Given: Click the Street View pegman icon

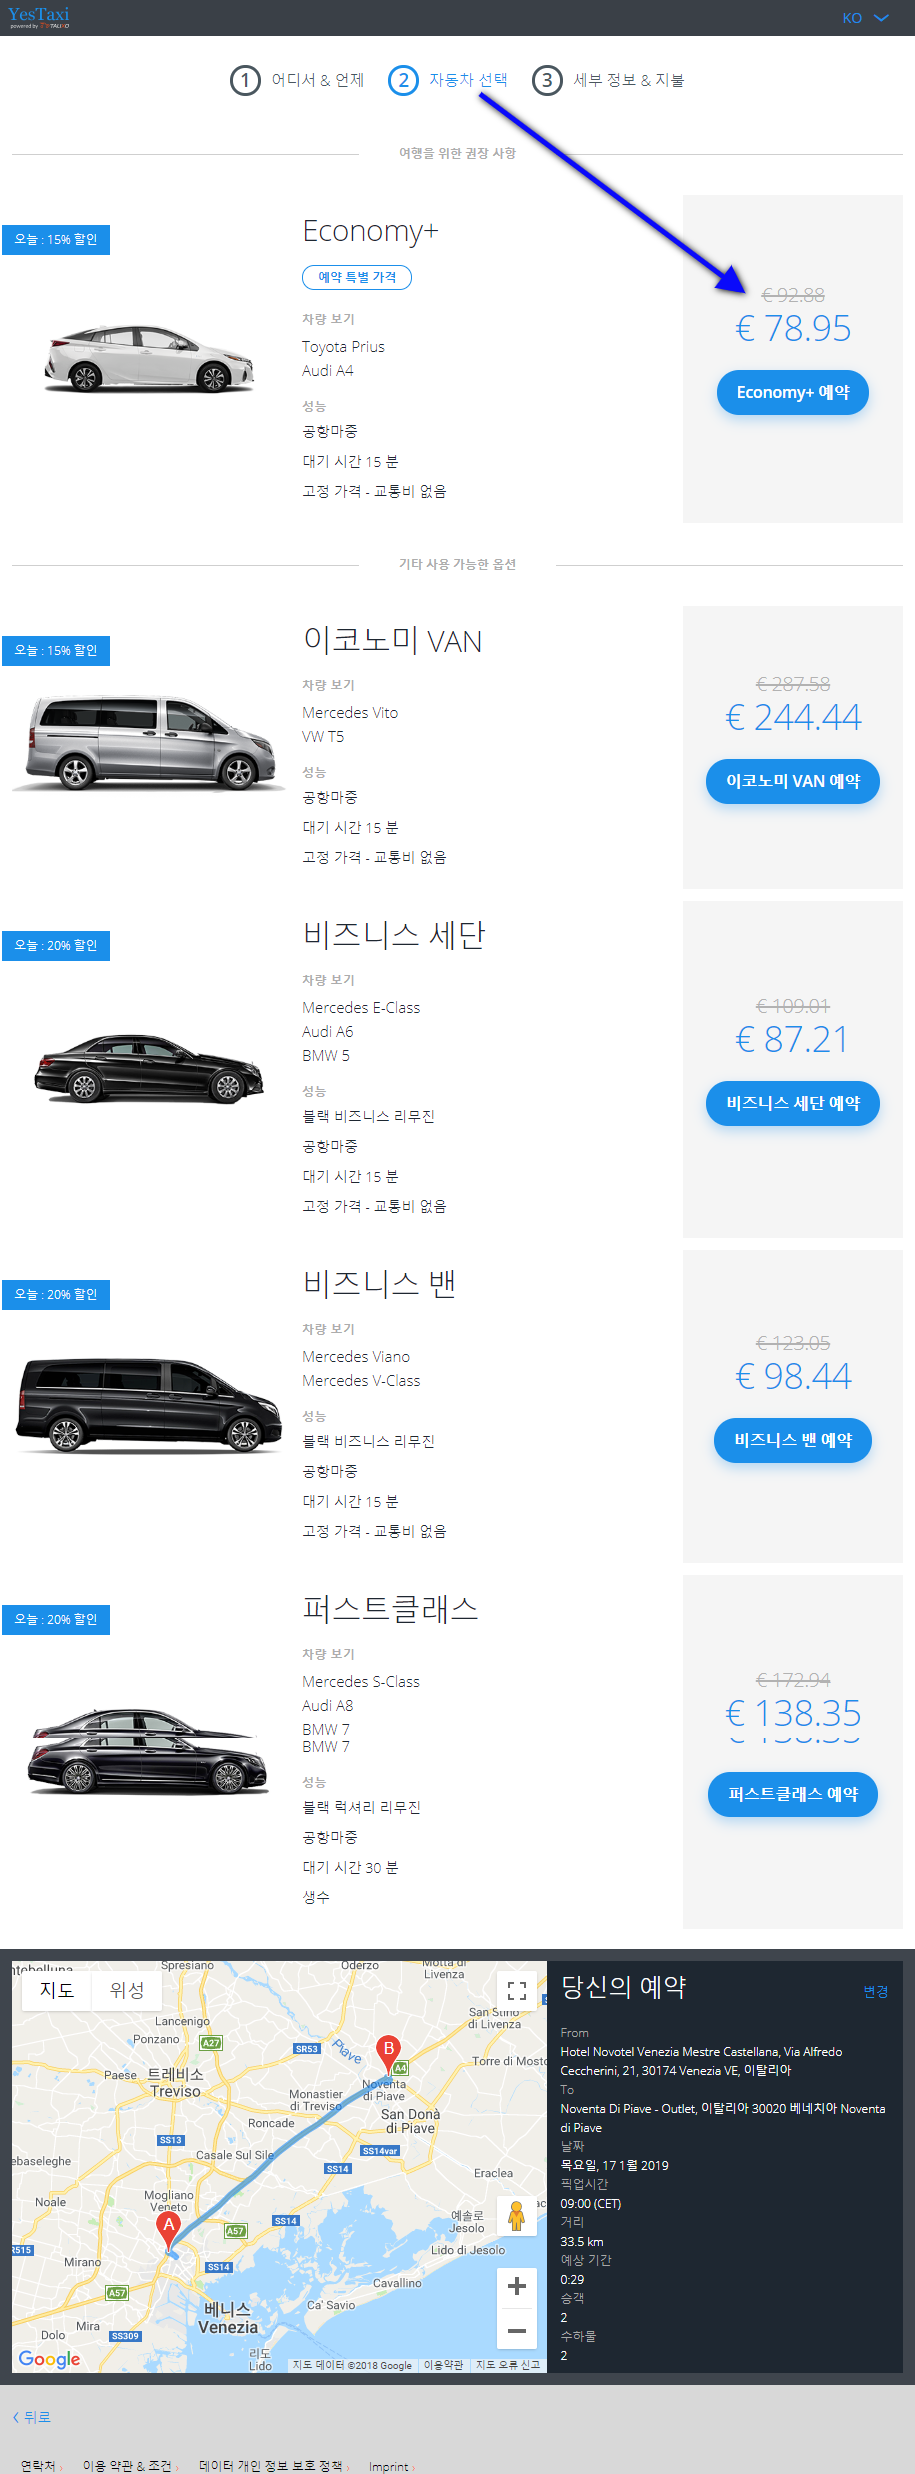Looking at the screenshot, I should (x=517, y=2216).
